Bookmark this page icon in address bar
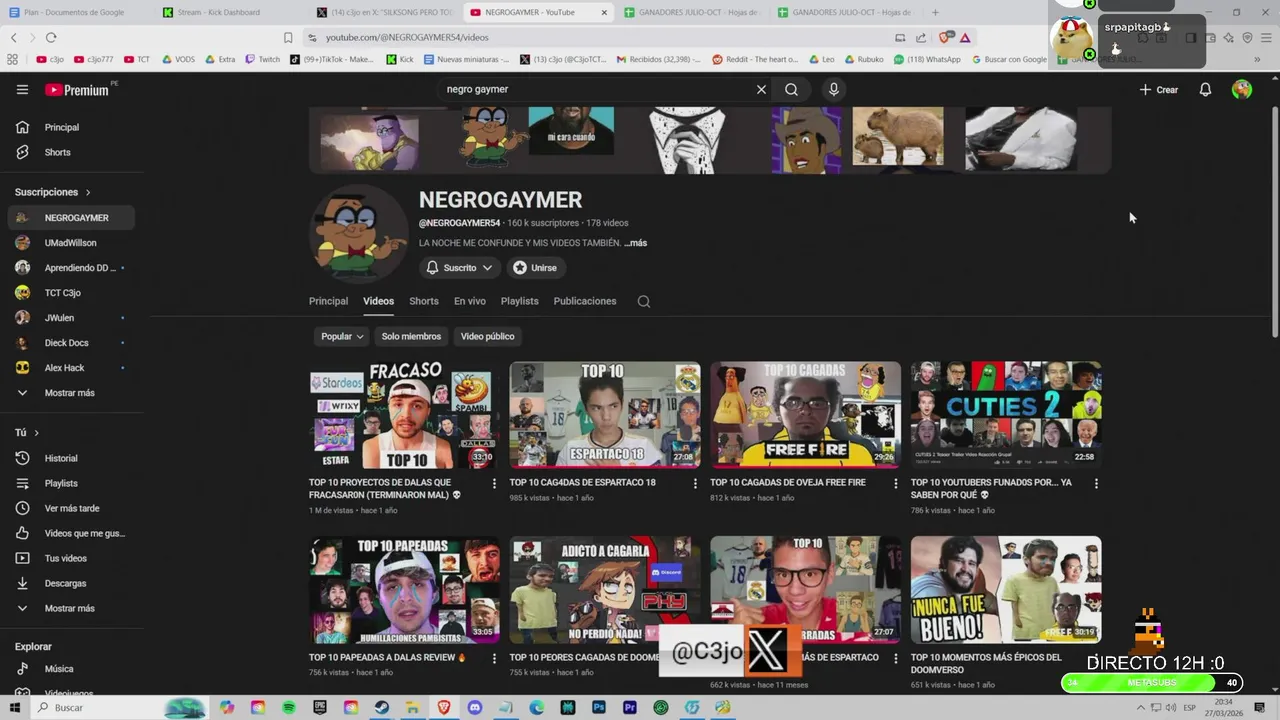Viewport: 1280px width, 720px height. pos(288,37)
